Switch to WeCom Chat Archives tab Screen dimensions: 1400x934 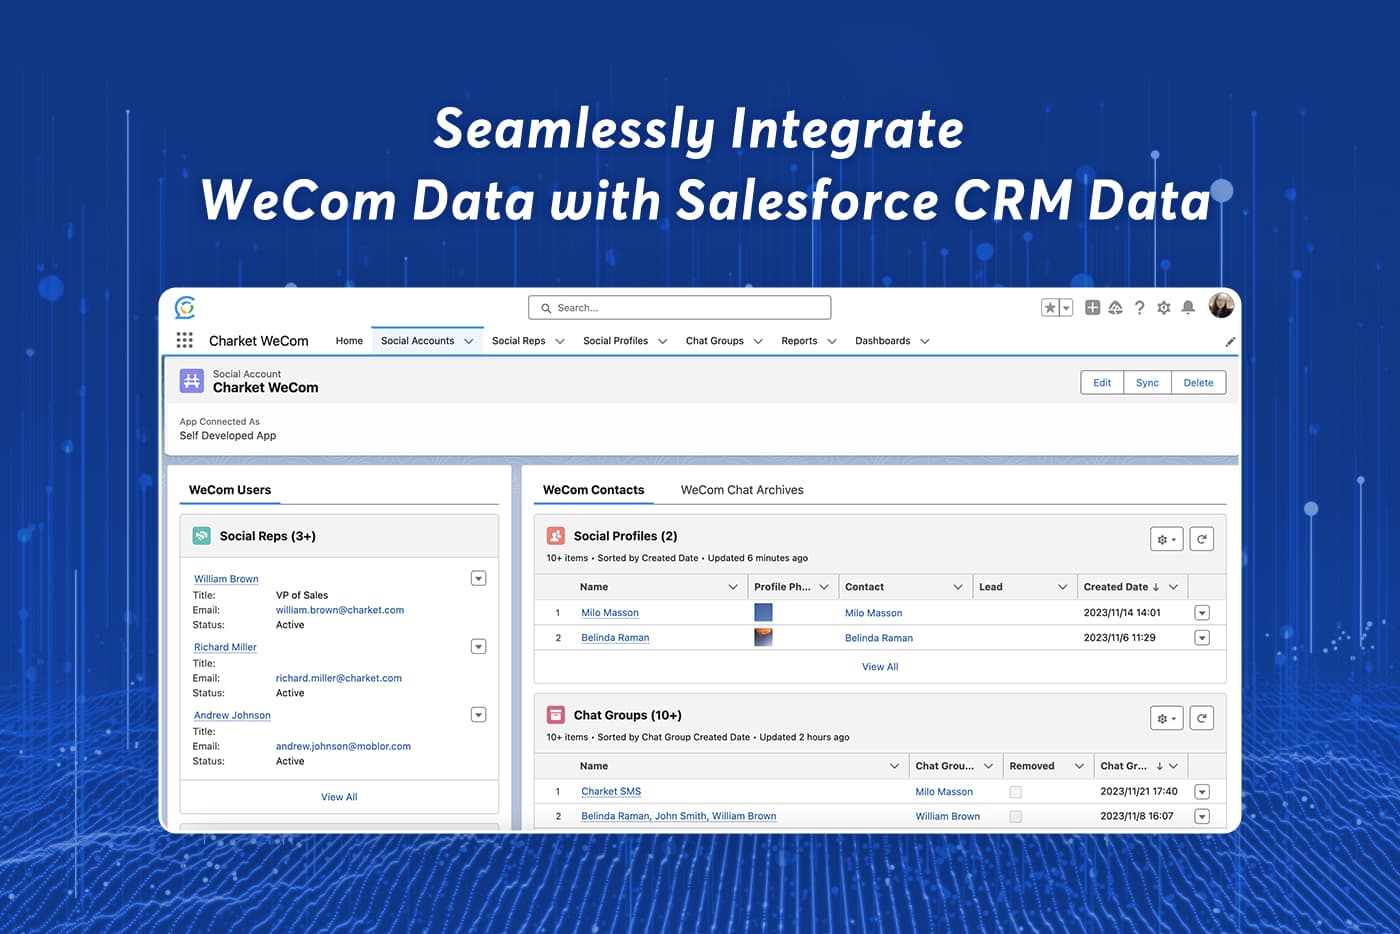point(742,490)
